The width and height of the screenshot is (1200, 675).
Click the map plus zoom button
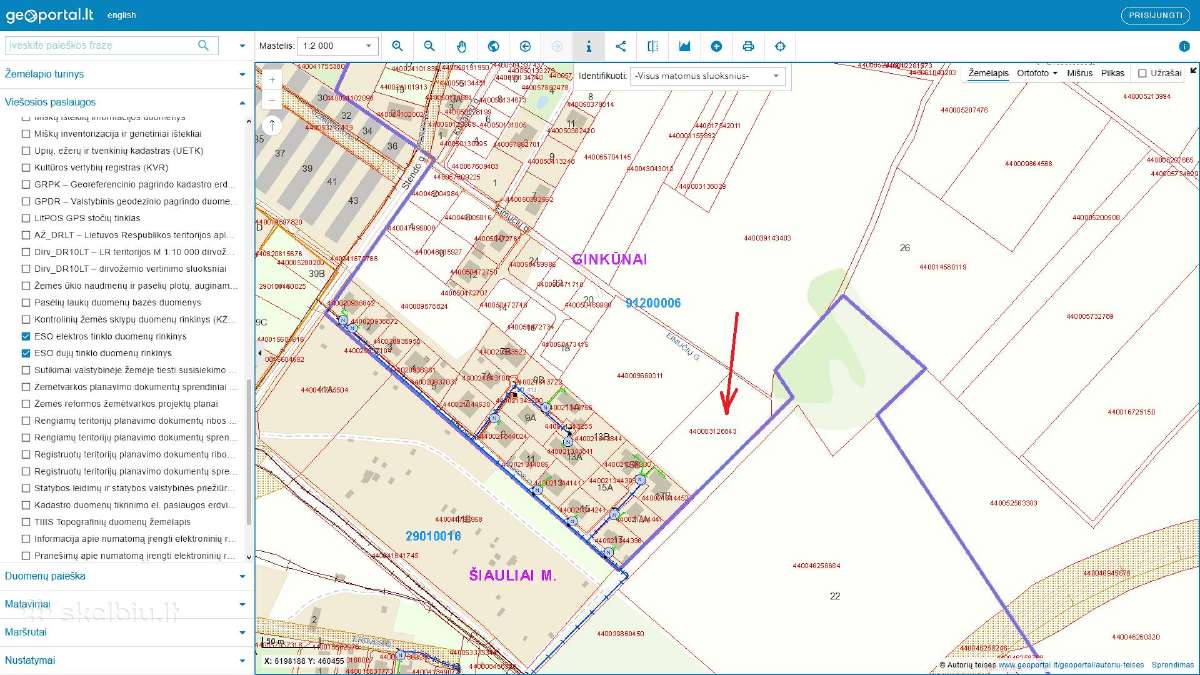coord(272,79)
